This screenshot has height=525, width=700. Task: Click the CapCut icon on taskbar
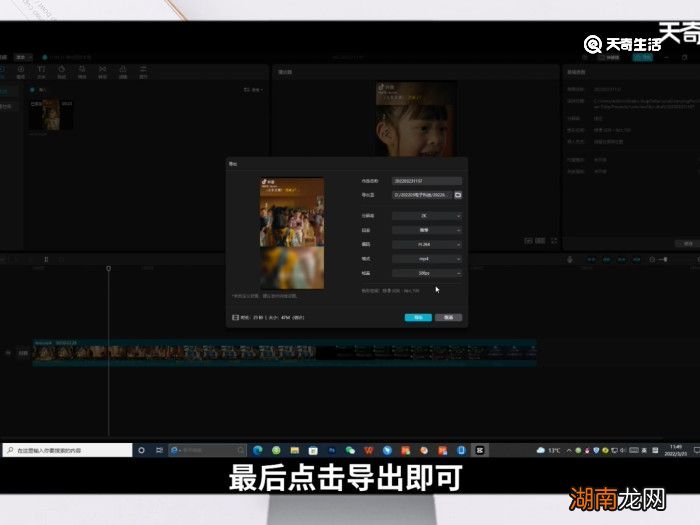(480, 450)
